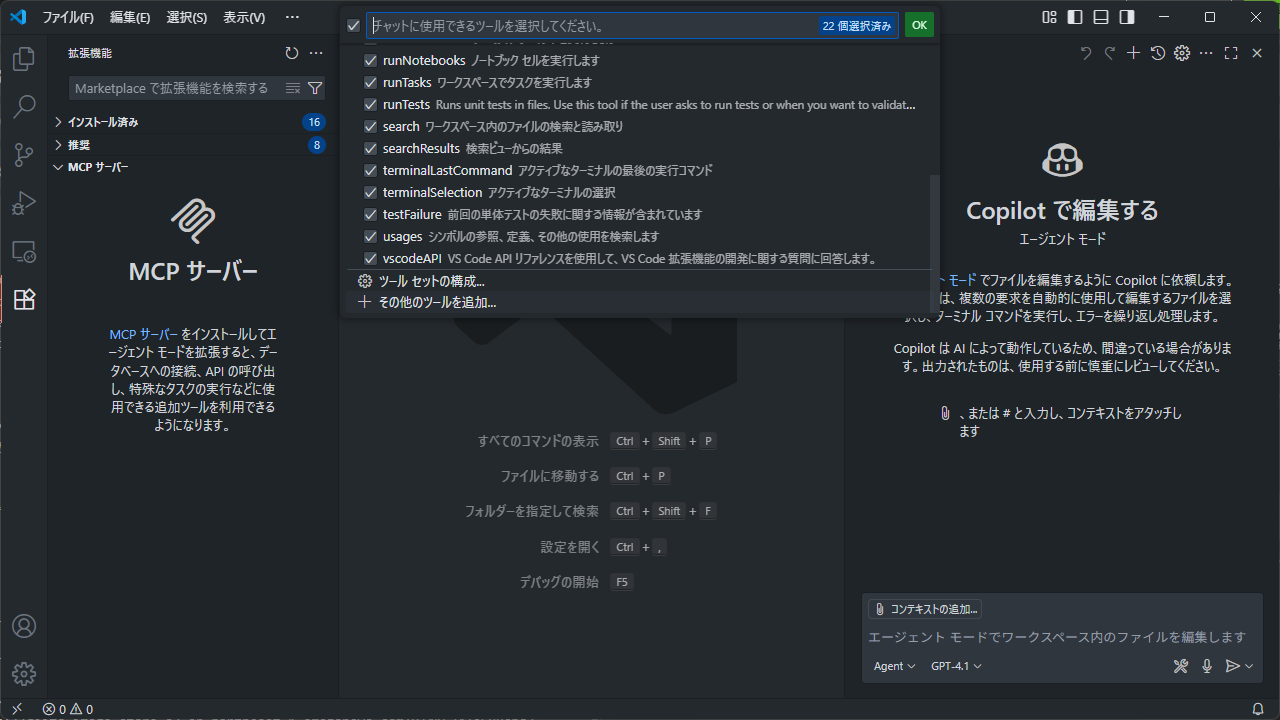This screenshot has height=720, width=1280.
Task: Maximize the chat panel
Action: (x=1231, y=53)
